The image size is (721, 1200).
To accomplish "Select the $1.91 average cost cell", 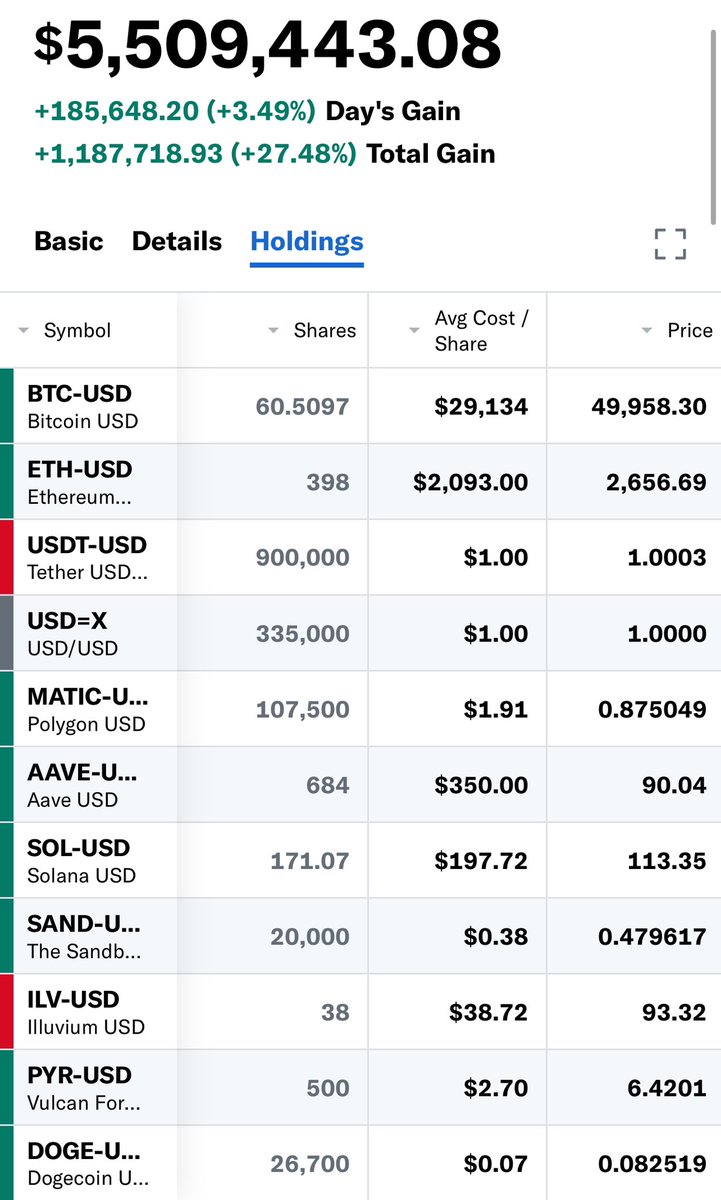I will coord(457,710).
